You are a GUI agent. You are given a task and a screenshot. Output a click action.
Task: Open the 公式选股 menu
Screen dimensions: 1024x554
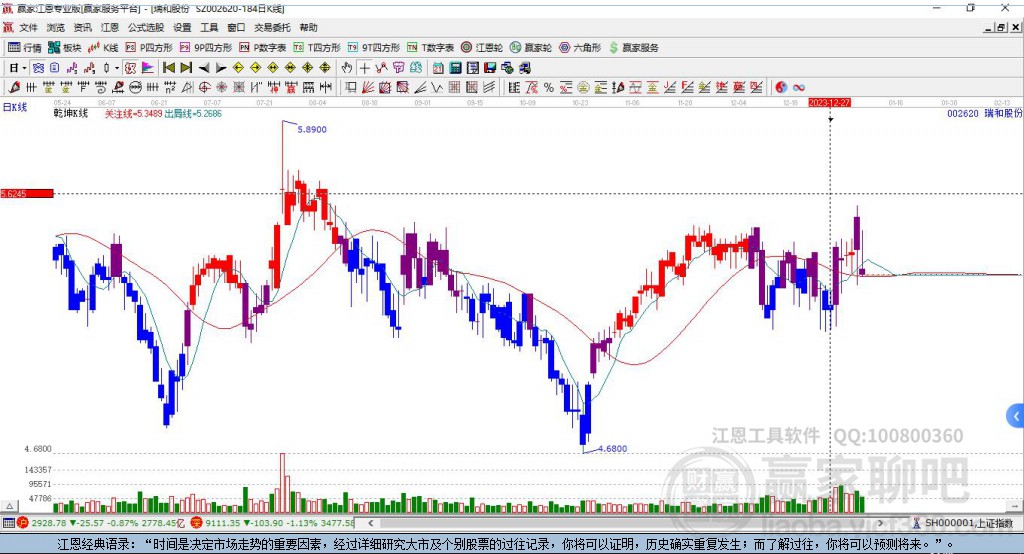coord(146,27)
